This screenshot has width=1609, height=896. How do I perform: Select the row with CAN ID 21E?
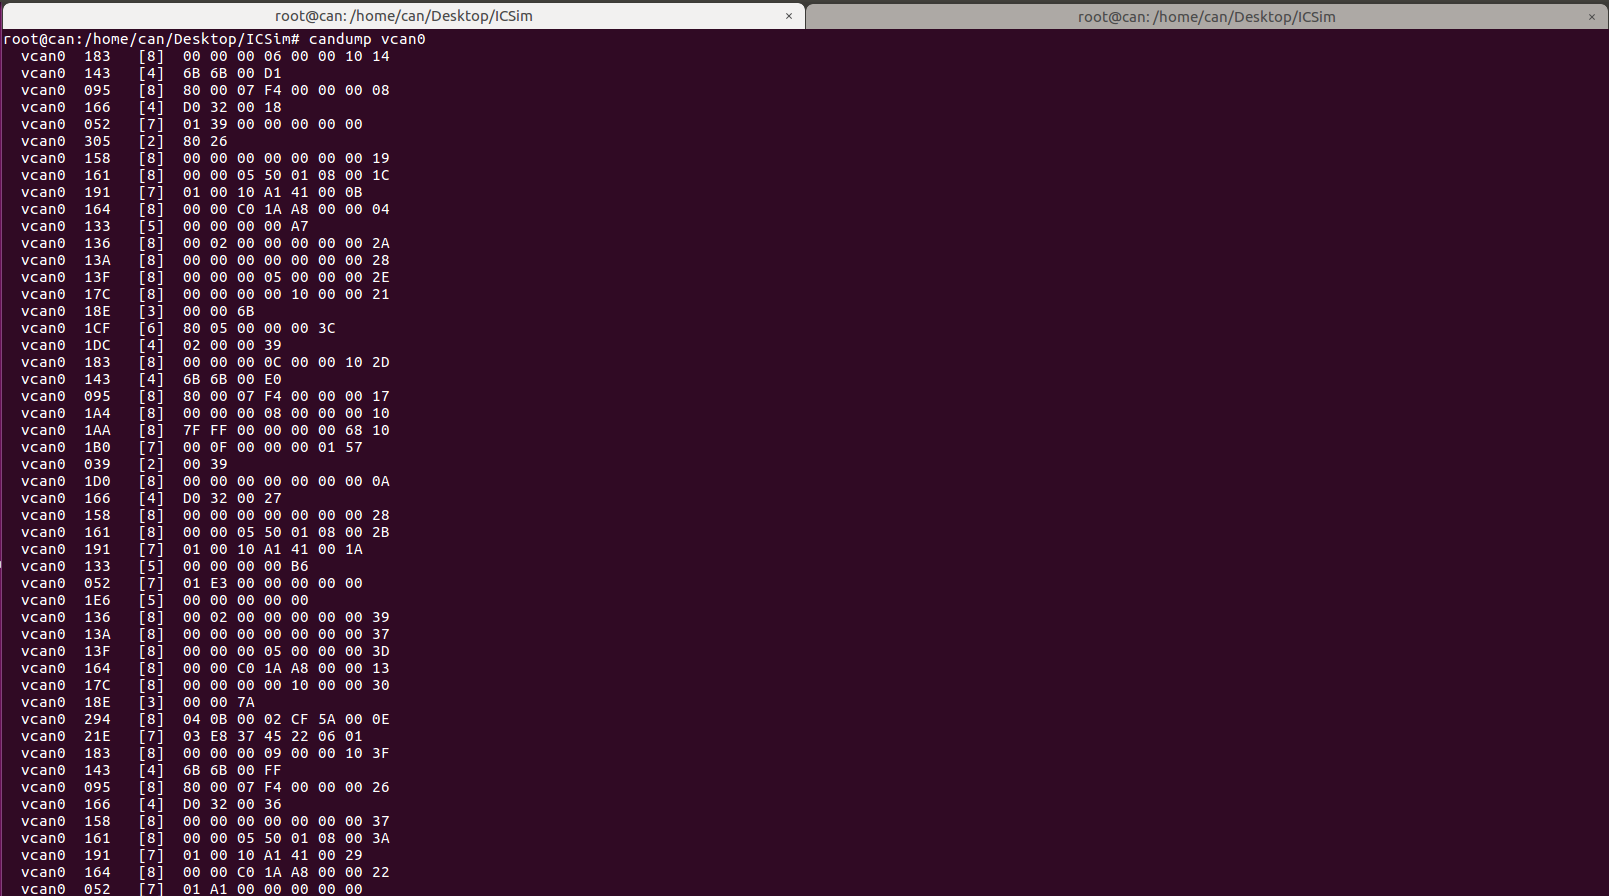[192, 736]
